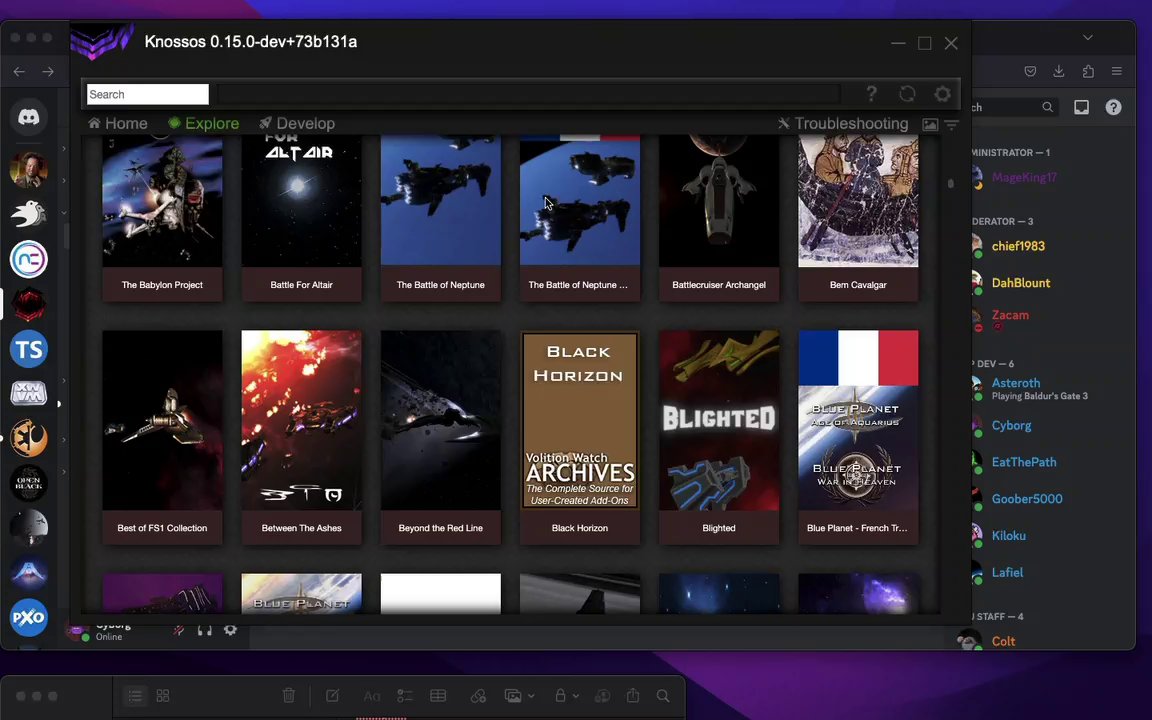Open the white bird server icon
Image resolution: width=1152 pixels, height=720 pixels.
[x=29, y=214]
